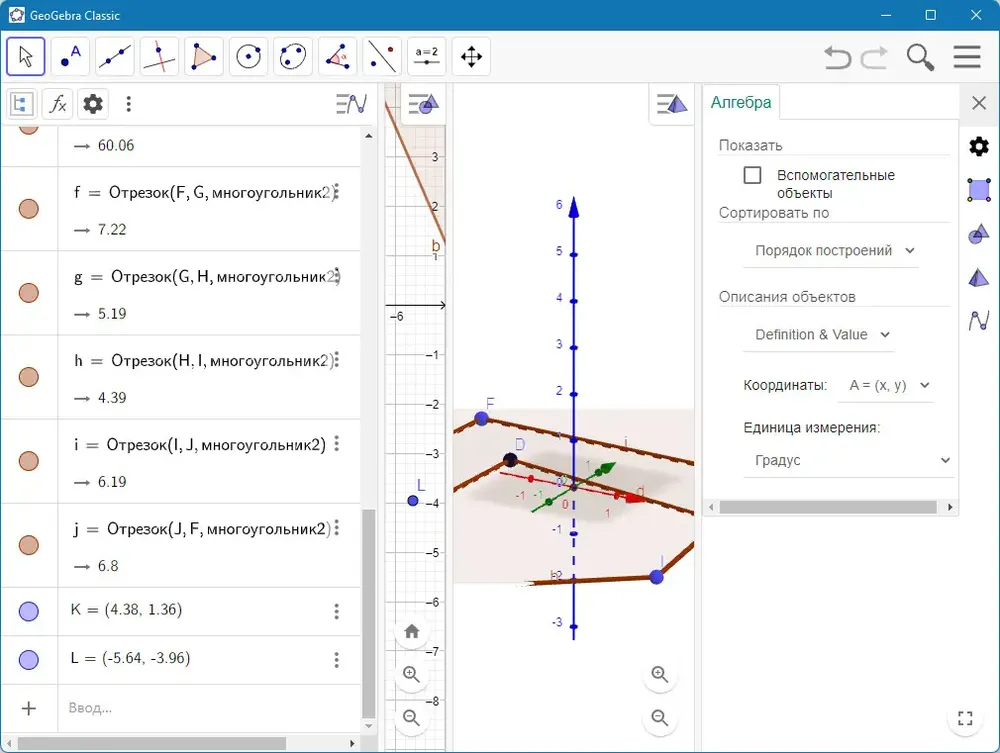
Task: Enable the Вспомогательные объекты checkbox
Action: [x=753, y=175]
